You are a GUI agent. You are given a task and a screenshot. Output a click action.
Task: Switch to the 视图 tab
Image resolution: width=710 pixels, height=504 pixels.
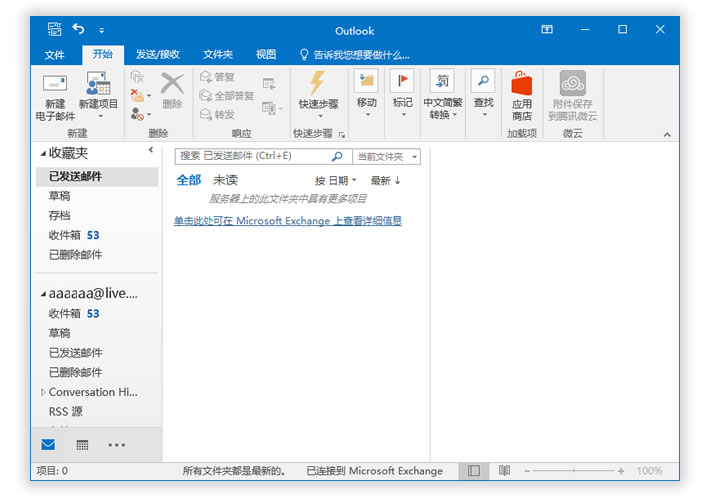[266, 55]
